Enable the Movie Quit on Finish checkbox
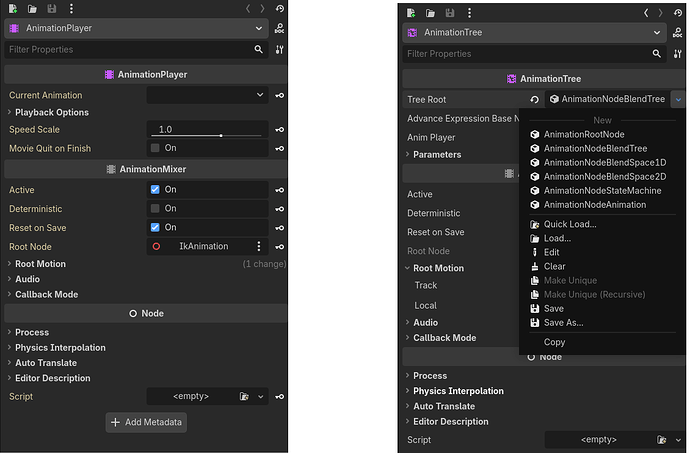This screenshot has height=453, width=690. pyautogui.click(x=155, y=148)
